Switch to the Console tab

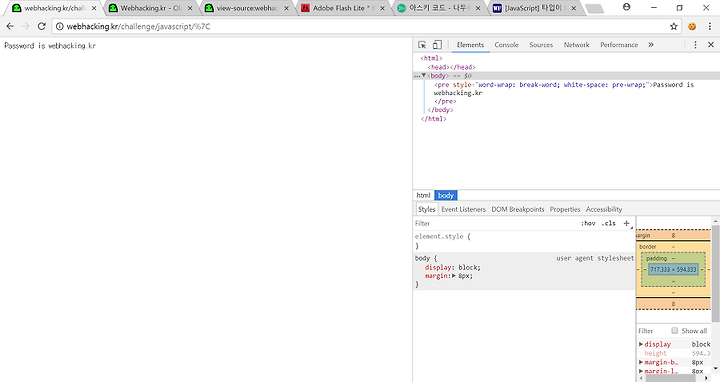(506, 45)
